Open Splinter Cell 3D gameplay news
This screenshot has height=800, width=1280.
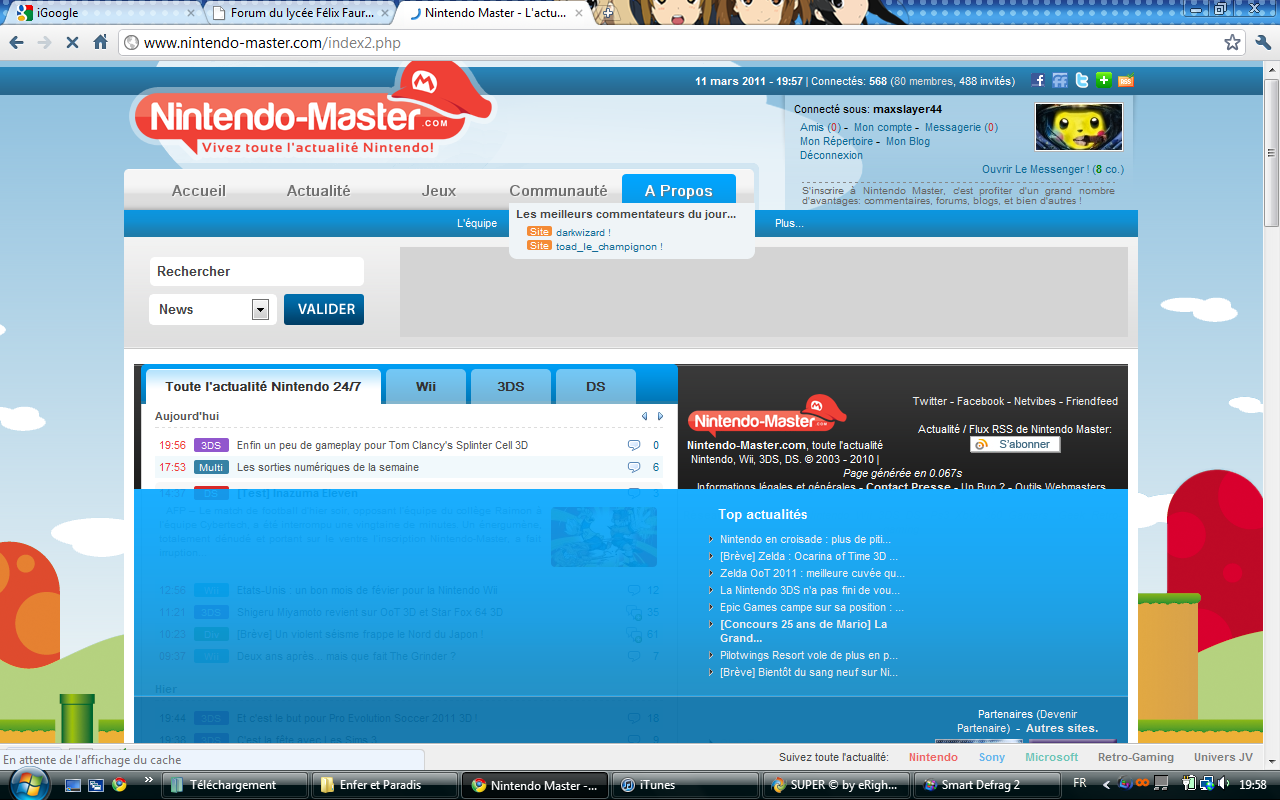pyautogui.click(x=382, y=445)
